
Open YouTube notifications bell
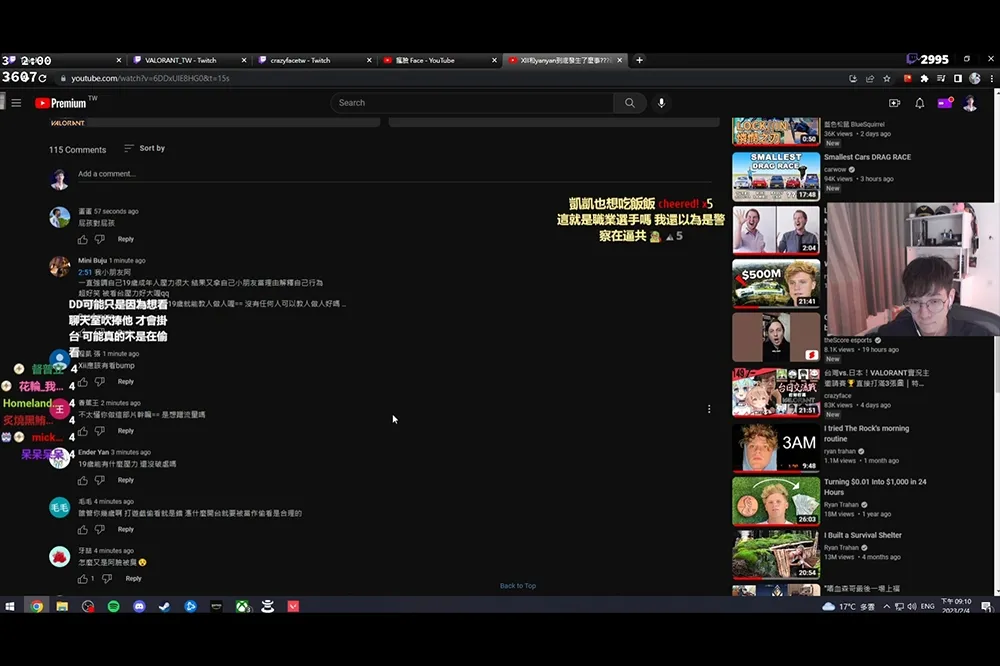tap(920, 103)
